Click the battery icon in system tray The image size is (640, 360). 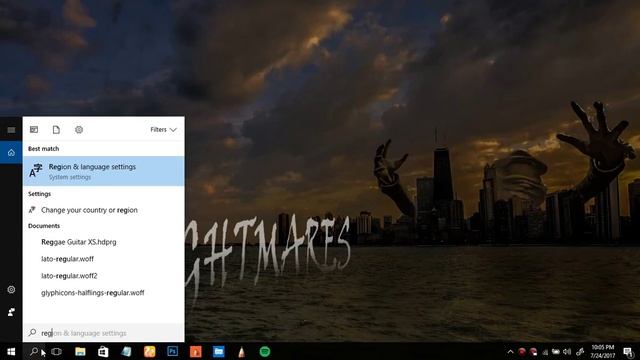click(x=556, y=351)
